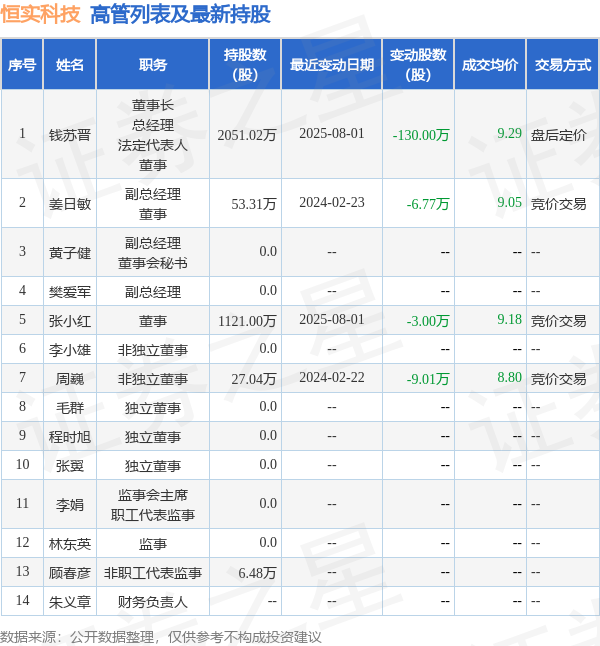Click the 53.31万 holdings value
600x646 pixels.
pos(254,204)
